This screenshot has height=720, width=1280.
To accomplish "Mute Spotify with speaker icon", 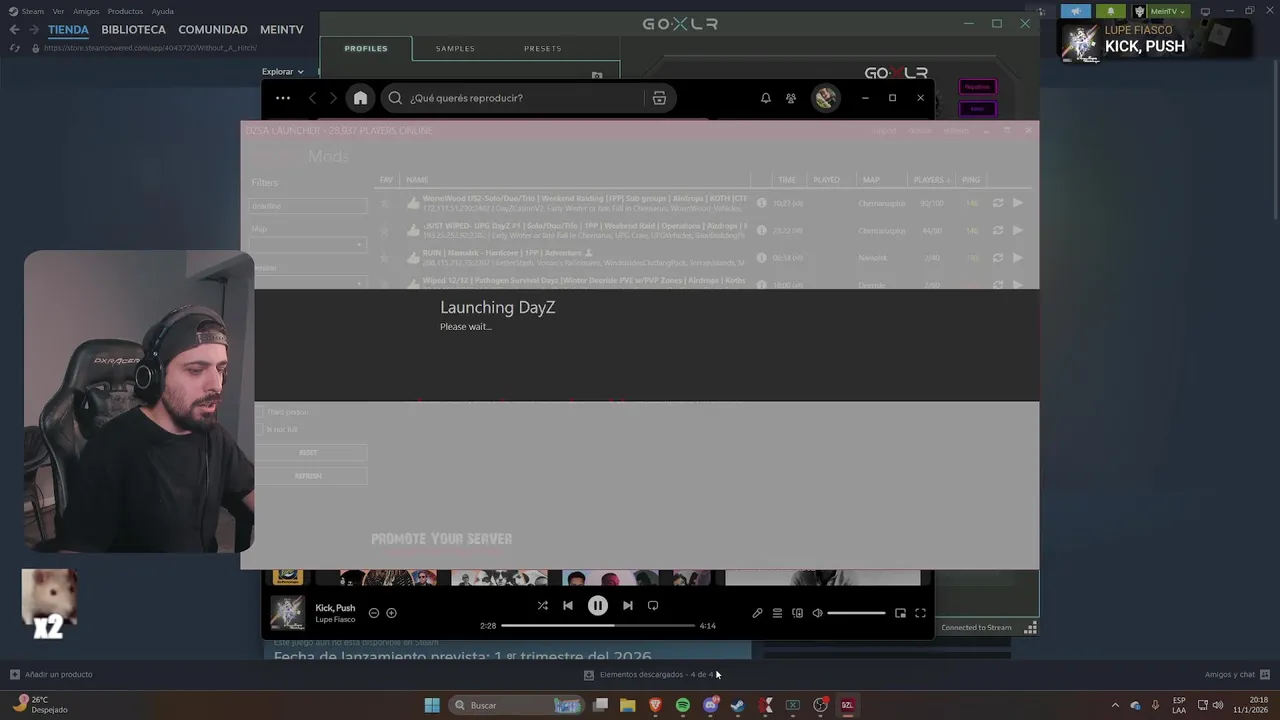I will [x=817, y=613].
